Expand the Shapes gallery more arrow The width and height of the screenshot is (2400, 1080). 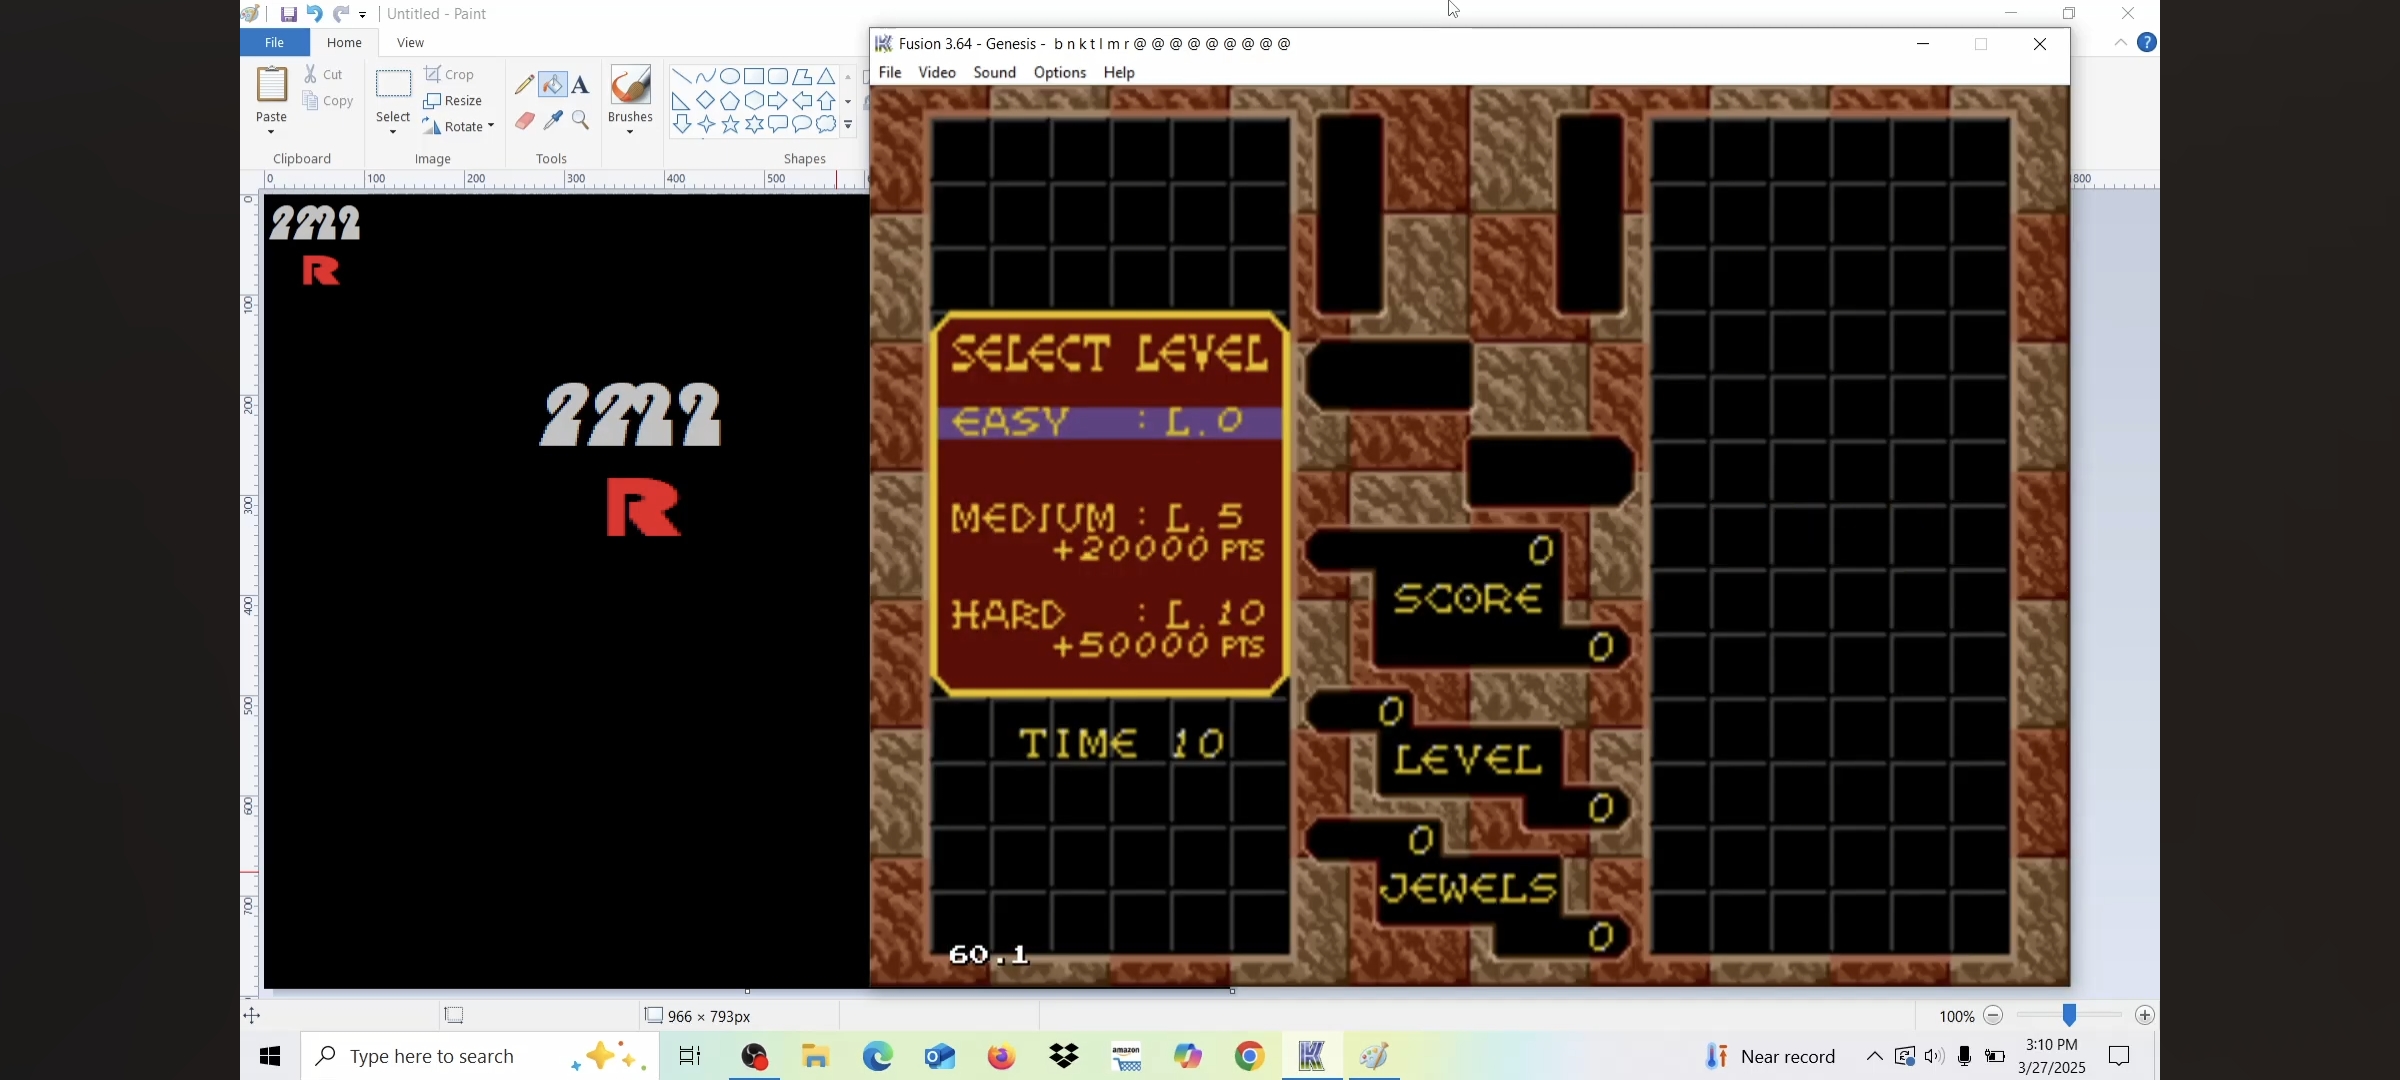(x=848, y=125)
